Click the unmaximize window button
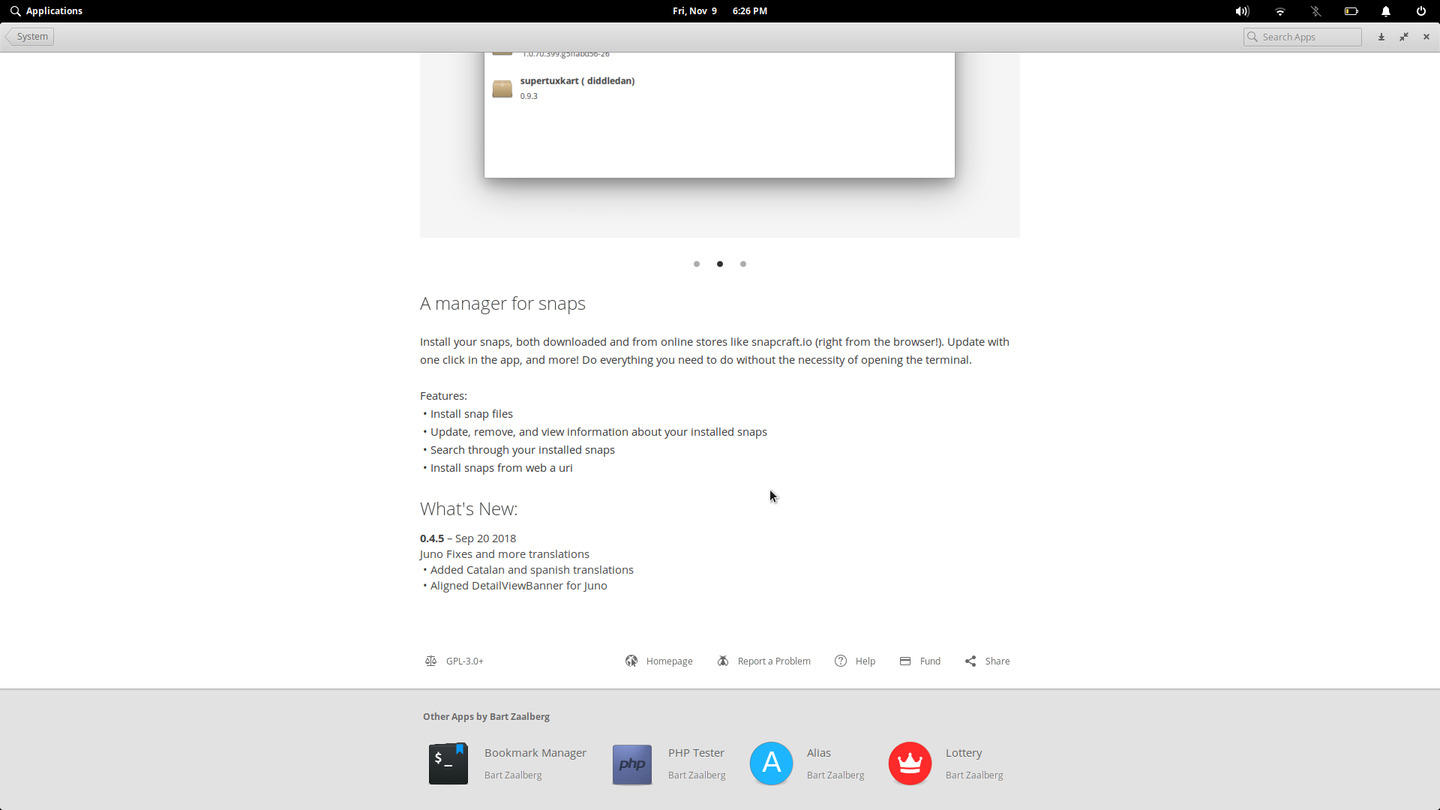Viewport: 1440px width, 810px height. (1404, 37)
